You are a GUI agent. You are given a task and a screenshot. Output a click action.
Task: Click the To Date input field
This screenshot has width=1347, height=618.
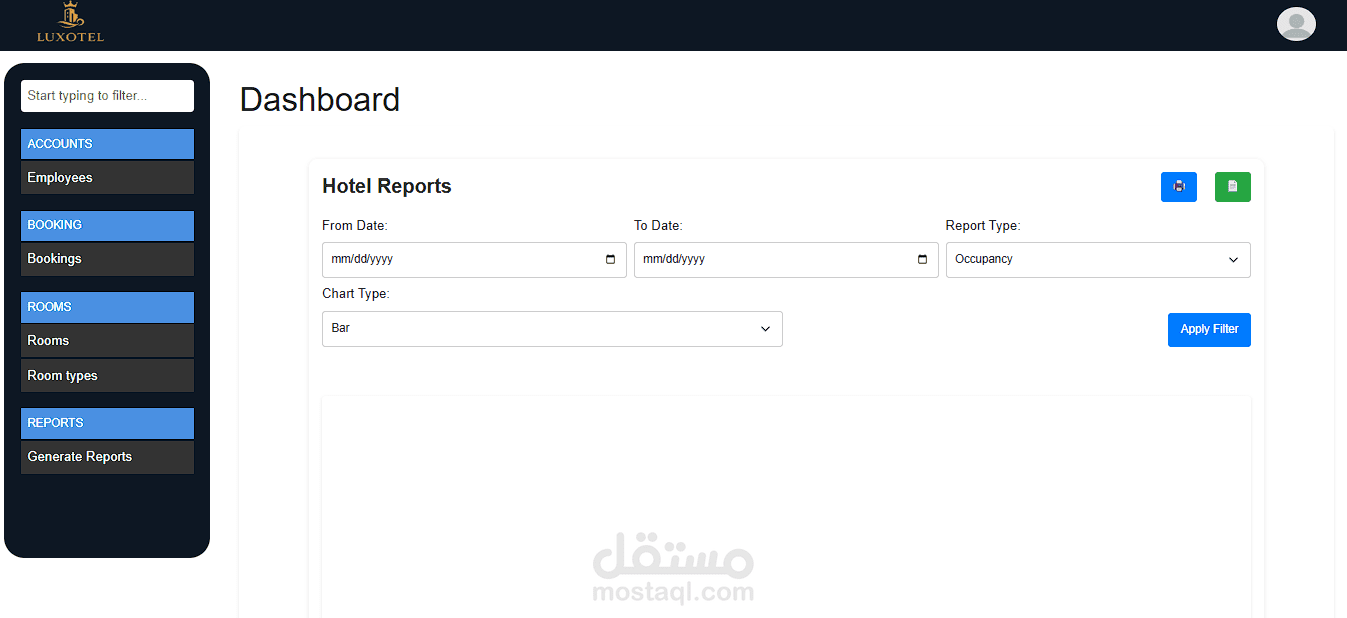pyautogui.click(x=786, y=260)
